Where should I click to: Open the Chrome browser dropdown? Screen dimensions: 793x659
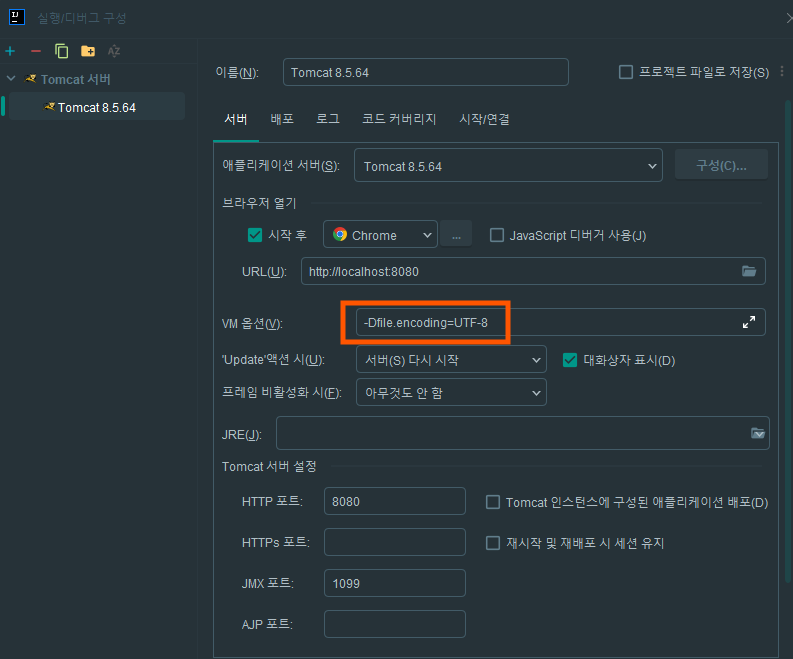click(x=380, y=234)
